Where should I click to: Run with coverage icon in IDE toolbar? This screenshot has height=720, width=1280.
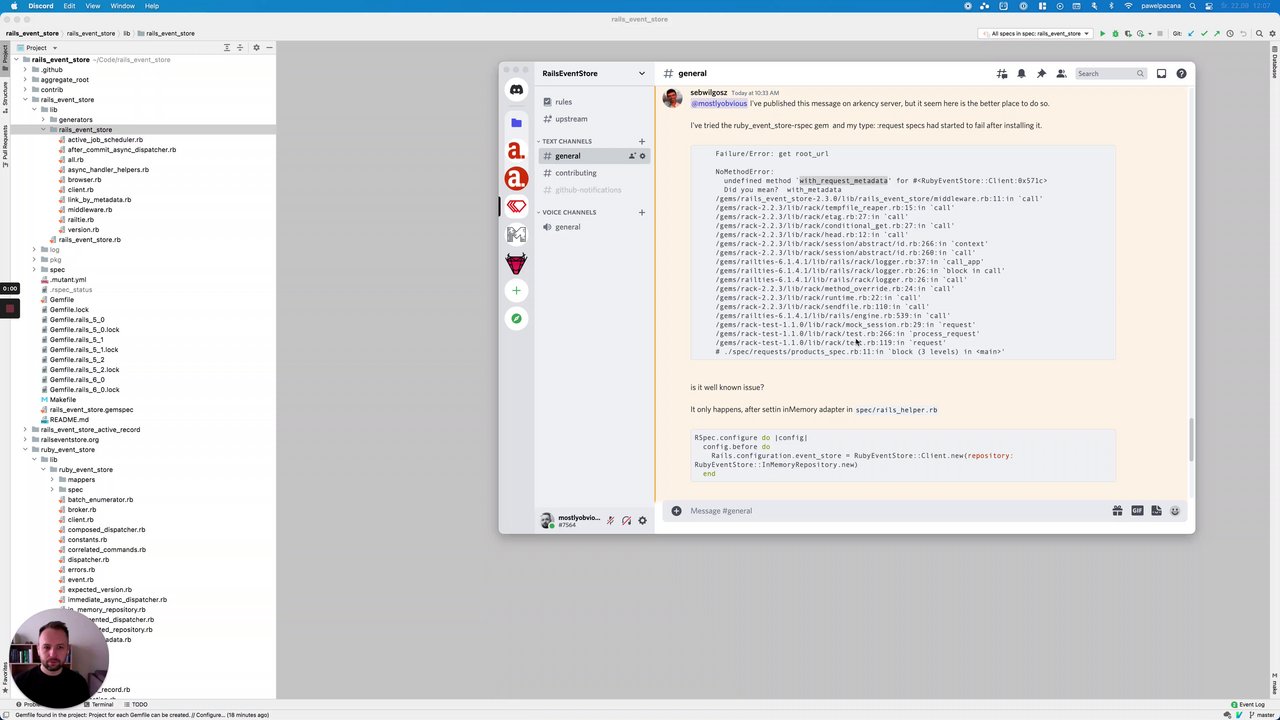tap(1128, 33)
